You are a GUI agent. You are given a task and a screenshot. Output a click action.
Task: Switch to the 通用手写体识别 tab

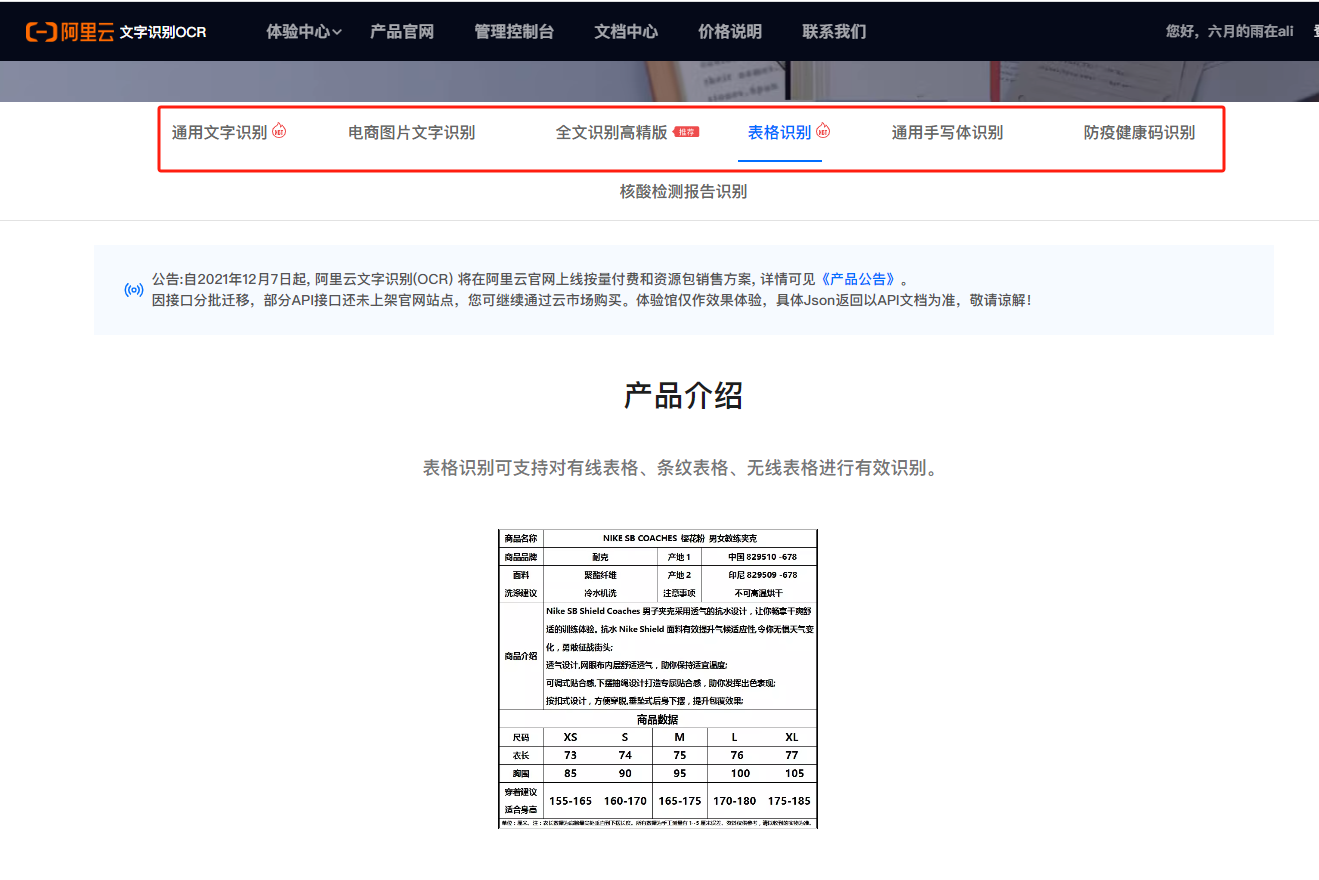[947, 133]
